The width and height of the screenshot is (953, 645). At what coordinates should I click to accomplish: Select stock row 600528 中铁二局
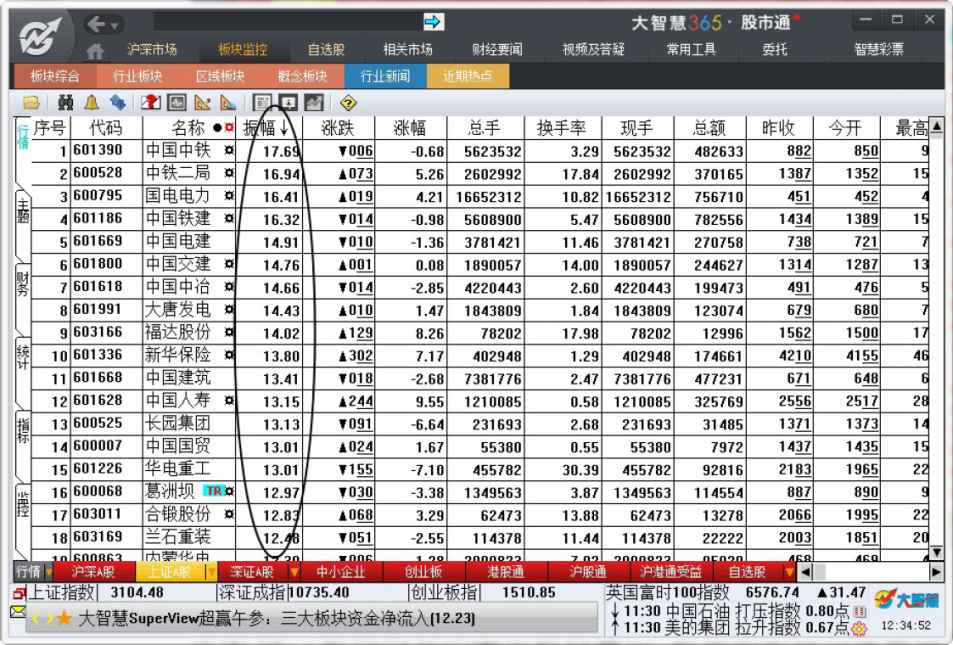480,174
